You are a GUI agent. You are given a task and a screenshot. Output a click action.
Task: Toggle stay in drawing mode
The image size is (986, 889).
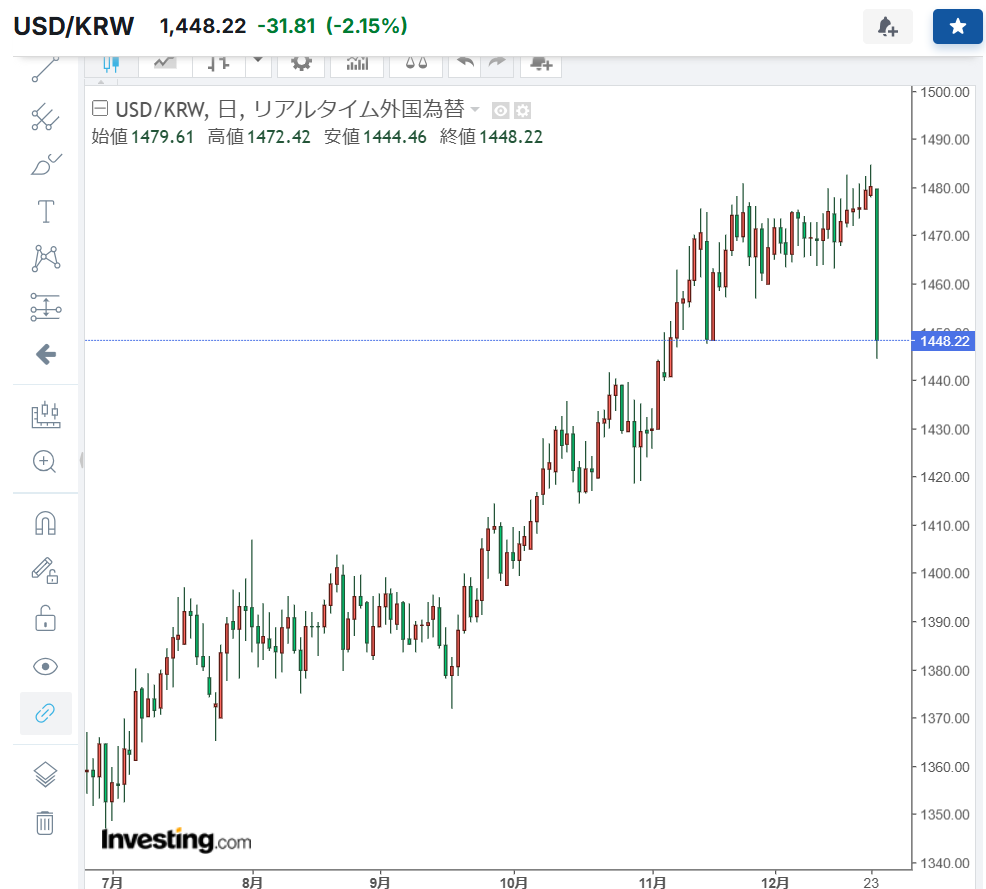pyautogui.click(x=45, y=571)
